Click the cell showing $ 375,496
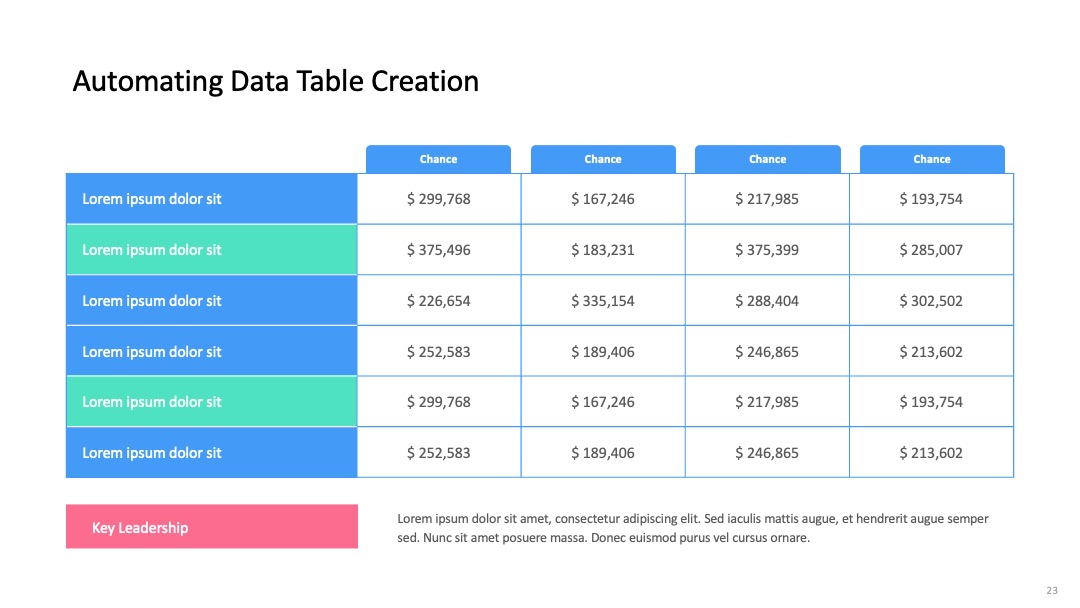This screenshot has width=1080, height=608. 439,250
